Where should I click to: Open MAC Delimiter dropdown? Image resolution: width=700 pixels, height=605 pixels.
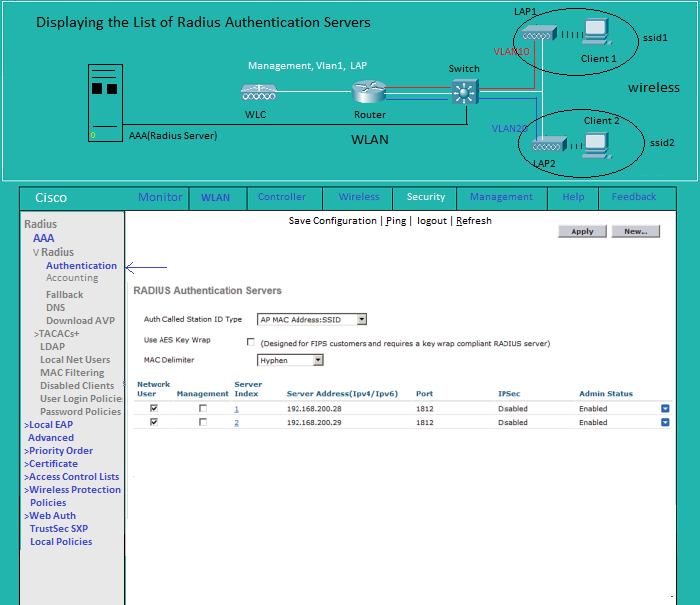(290, 360)
